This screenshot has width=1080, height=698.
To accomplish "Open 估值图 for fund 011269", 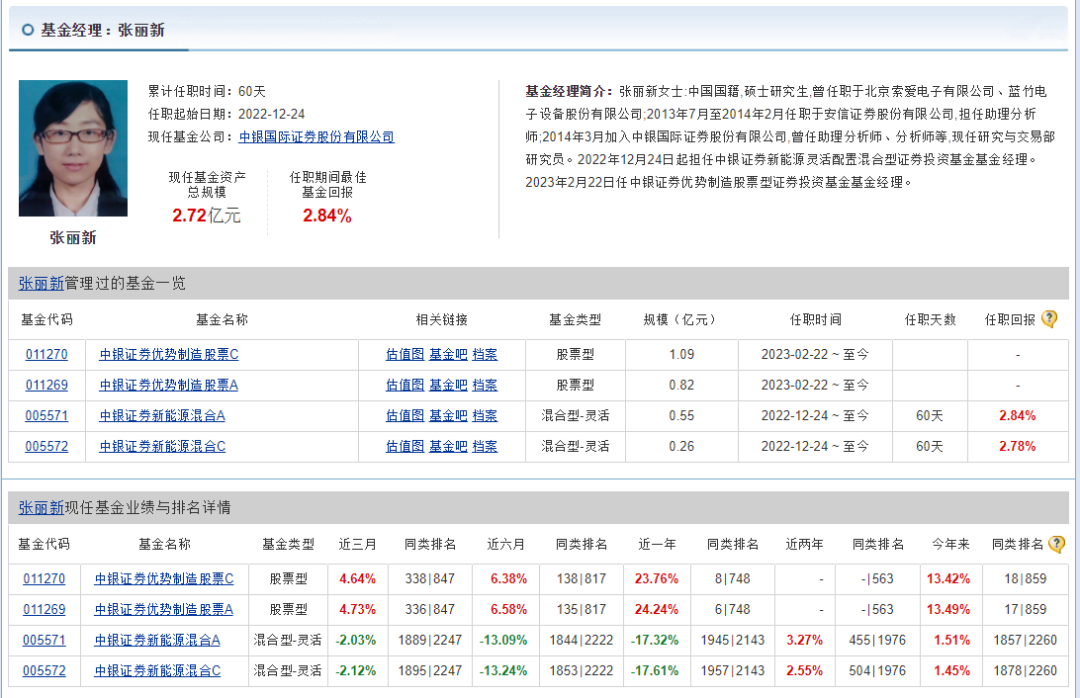I will coord(405,384).
